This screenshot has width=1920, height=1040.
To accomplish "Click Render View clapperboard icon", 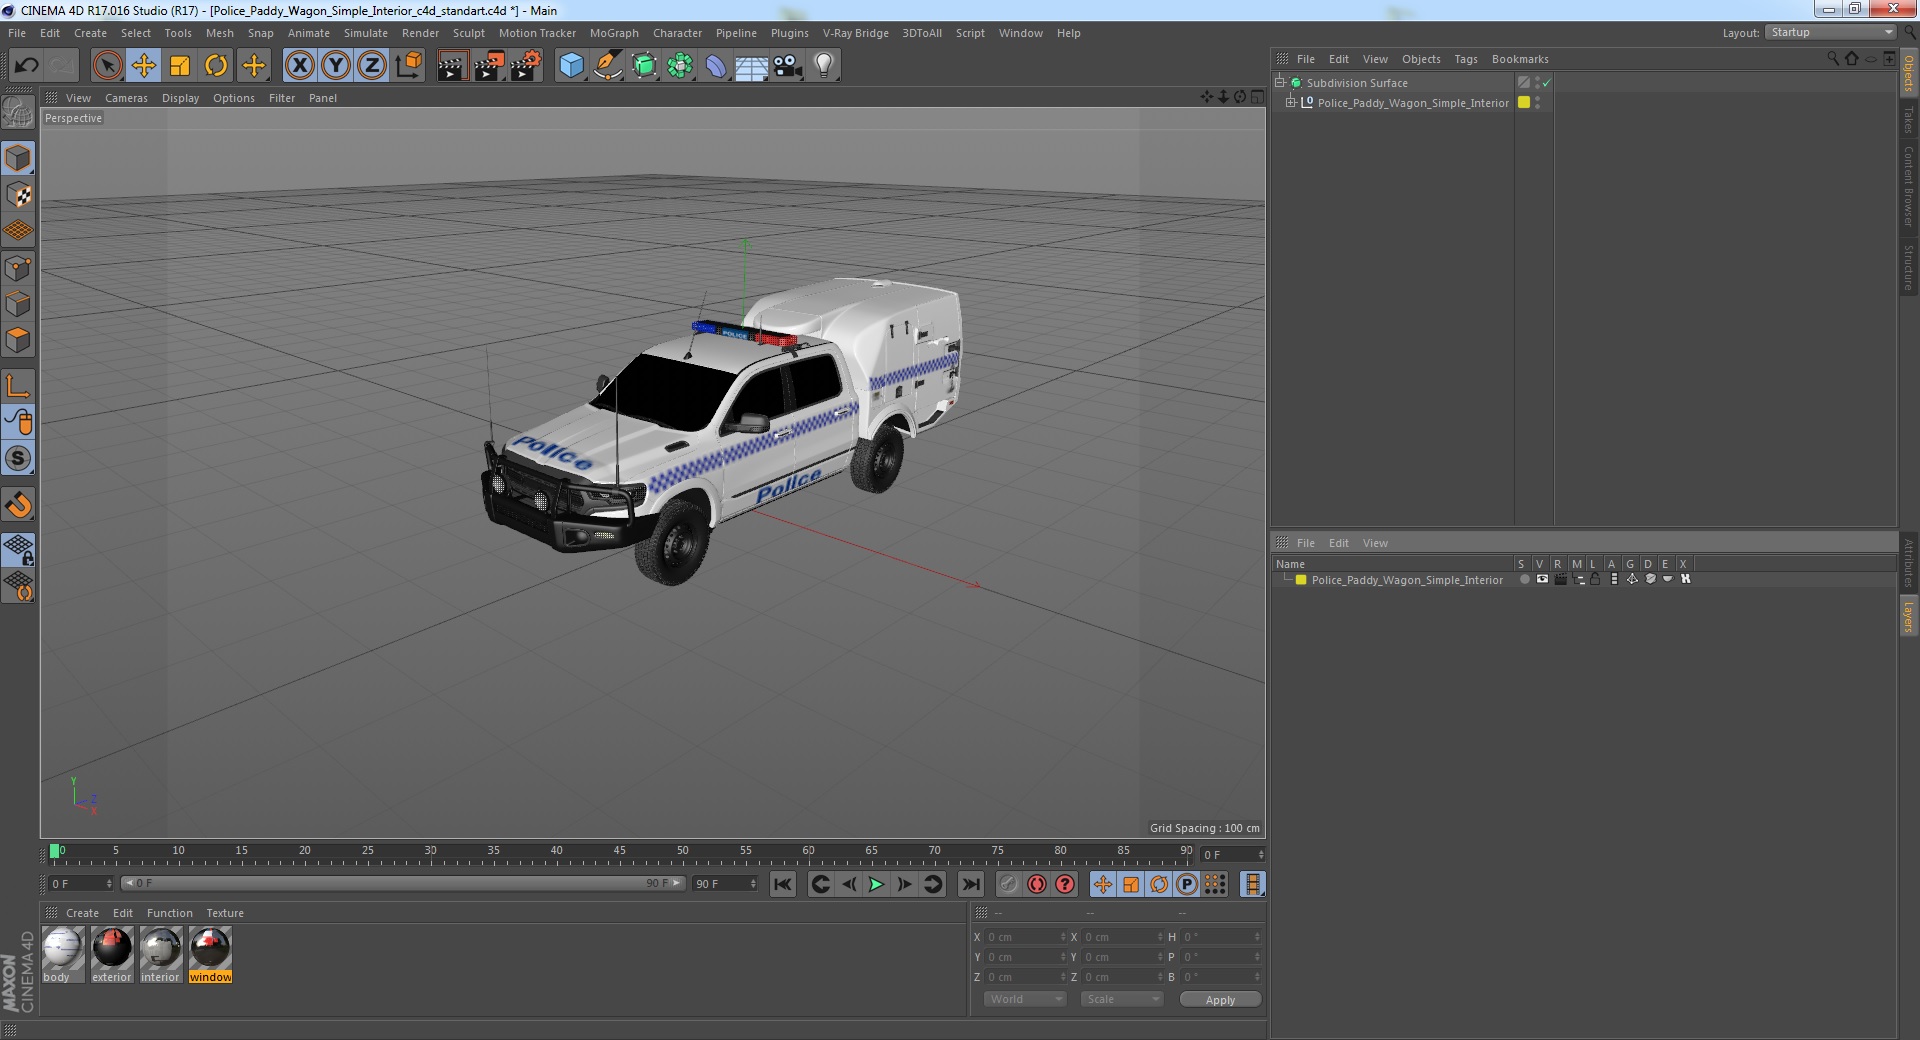I will click(452, 66).
